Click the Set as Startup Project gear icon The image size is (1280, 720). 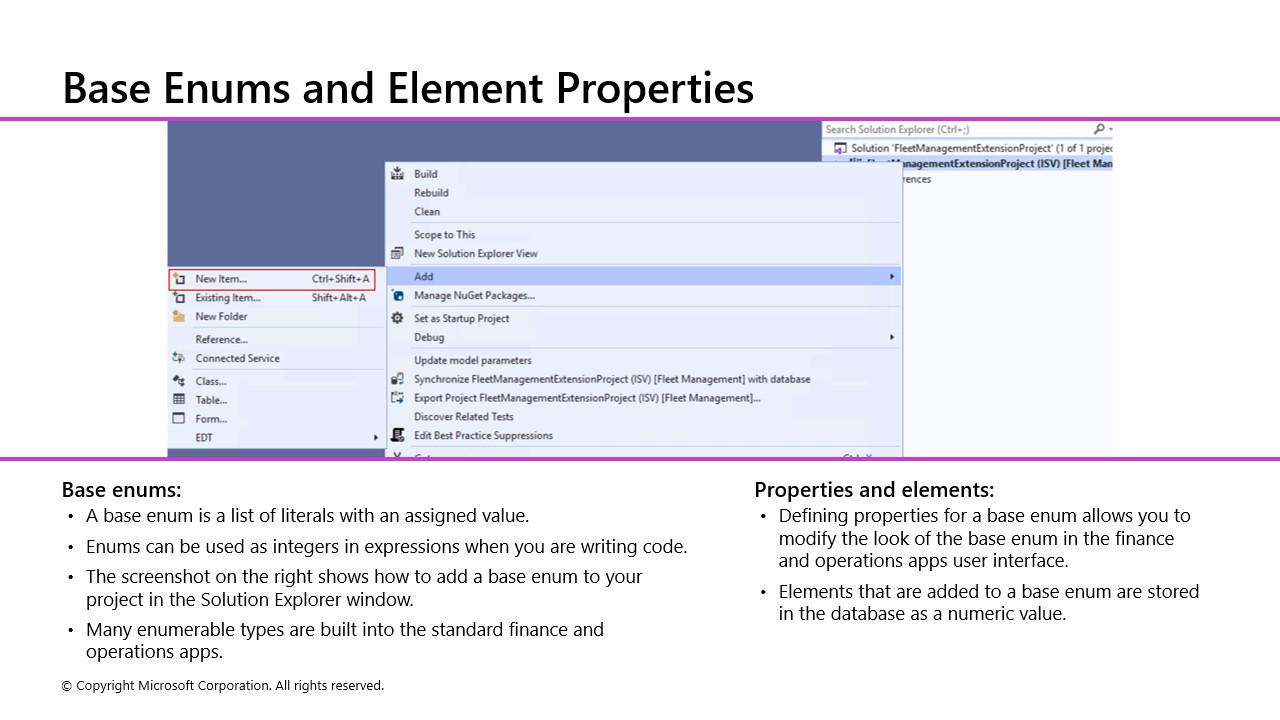(x=398, y=318)
